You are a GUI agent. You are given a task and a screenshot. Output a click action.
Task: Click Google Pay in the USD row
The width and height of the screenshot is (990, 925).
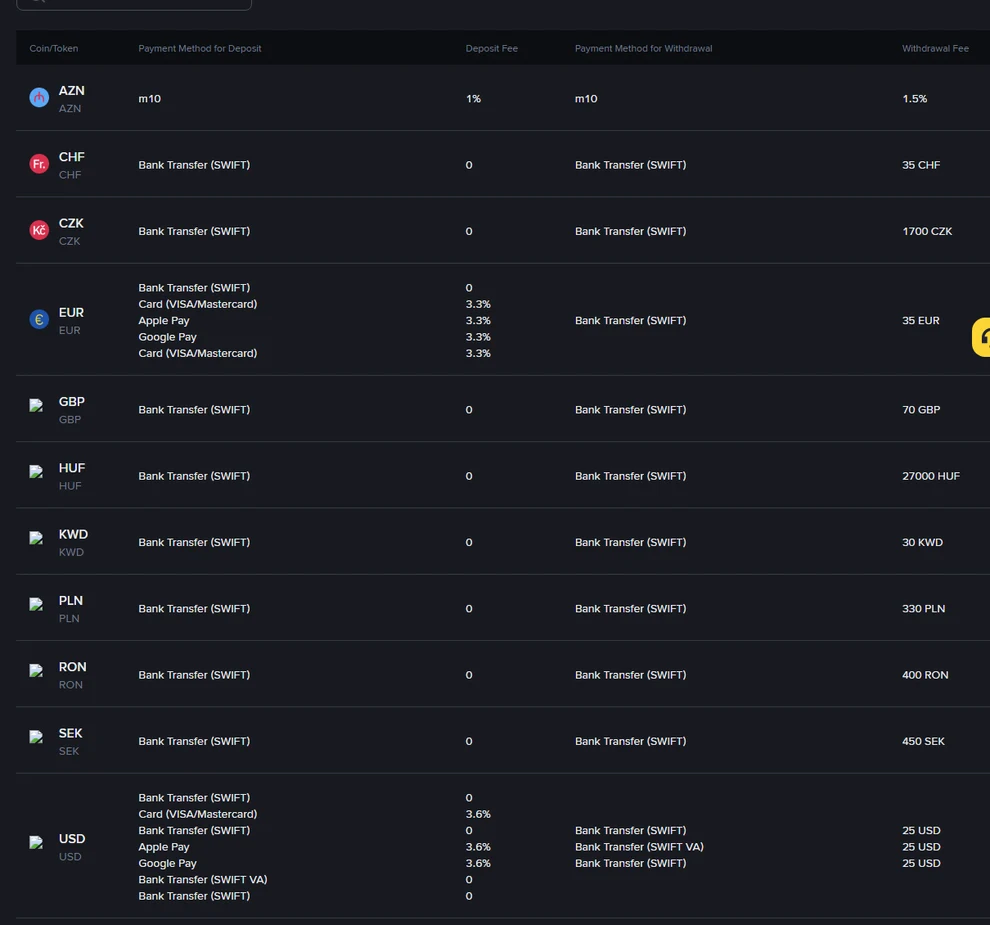pos(167,863)
